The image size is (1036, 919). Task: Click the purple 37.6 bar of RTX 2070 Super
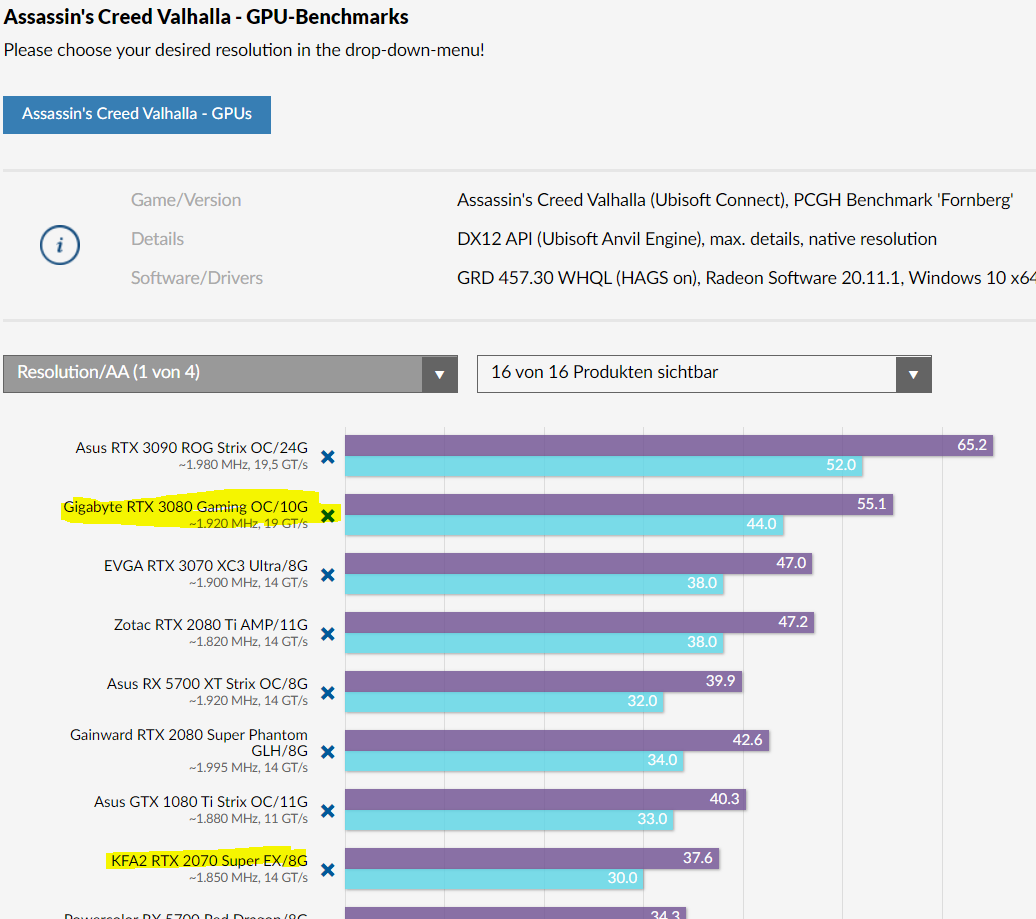532,858
